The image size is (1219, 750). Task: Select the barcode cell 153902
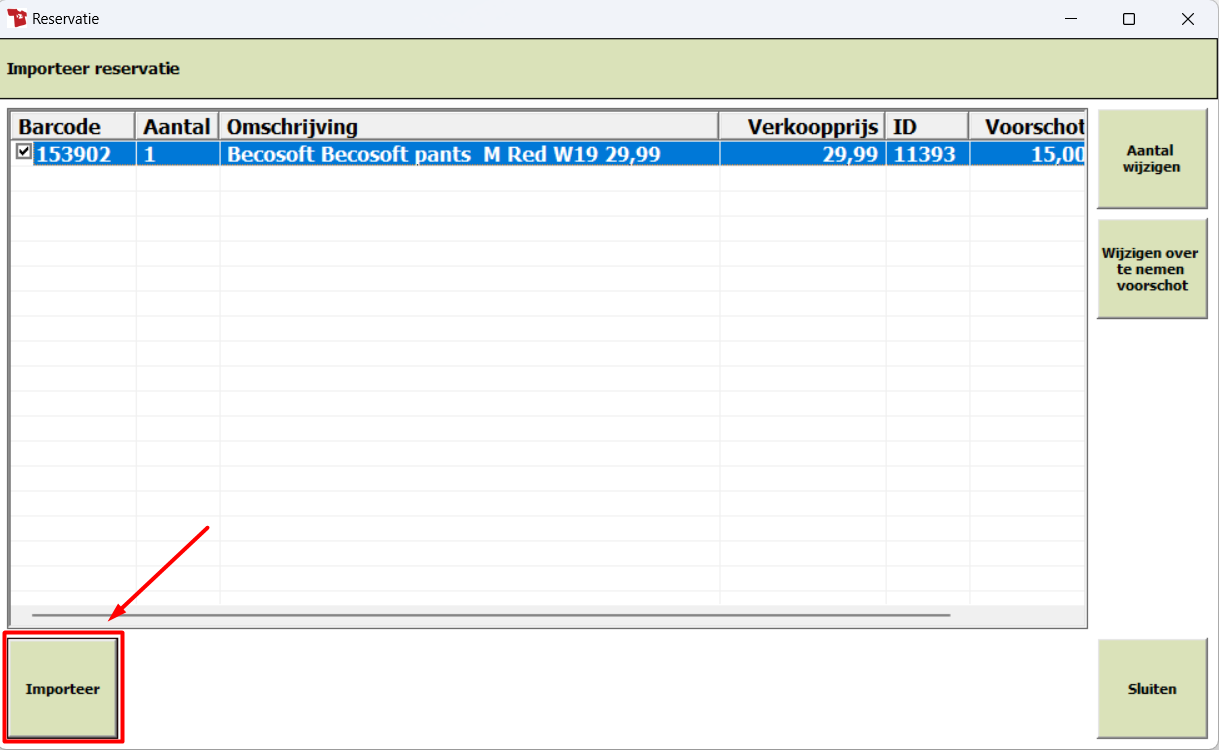85,154
